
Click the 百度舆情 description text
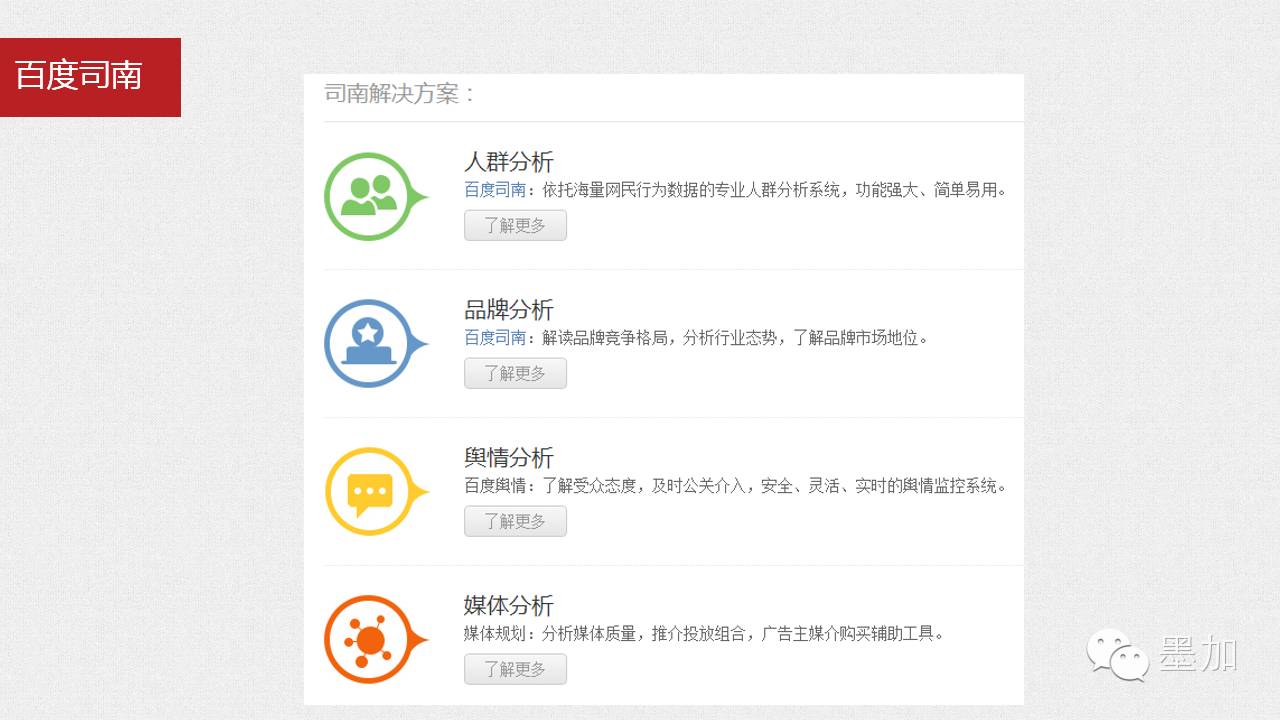[x=736, y=486]
